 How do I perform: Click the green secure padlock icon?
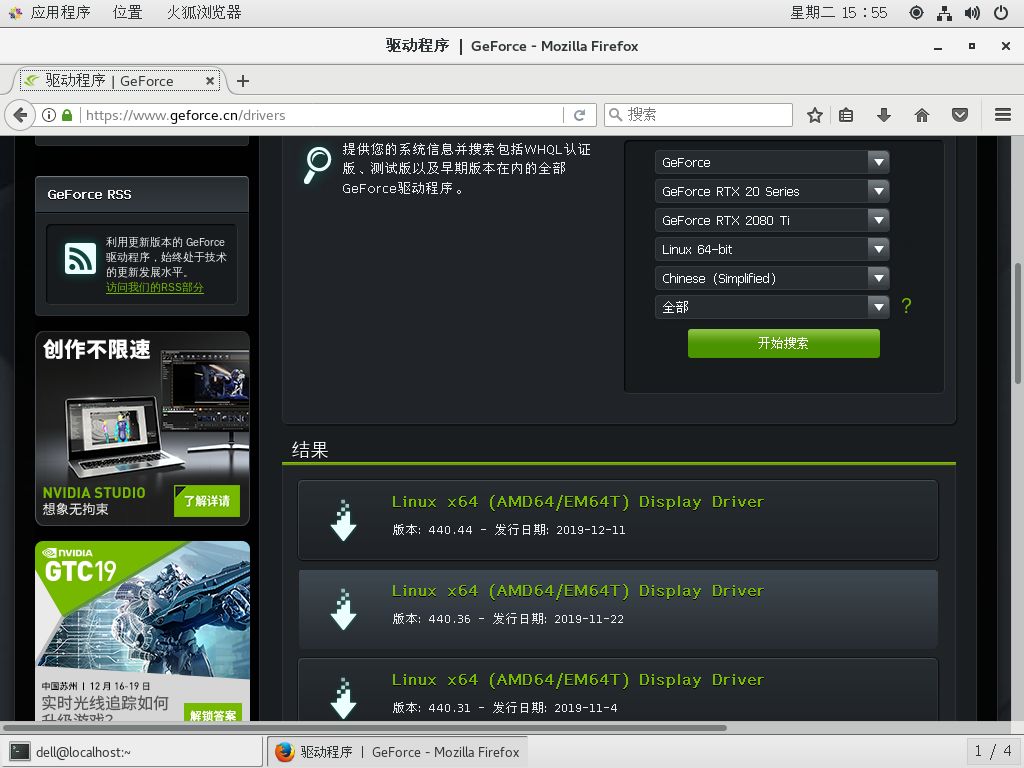point(67,116)
